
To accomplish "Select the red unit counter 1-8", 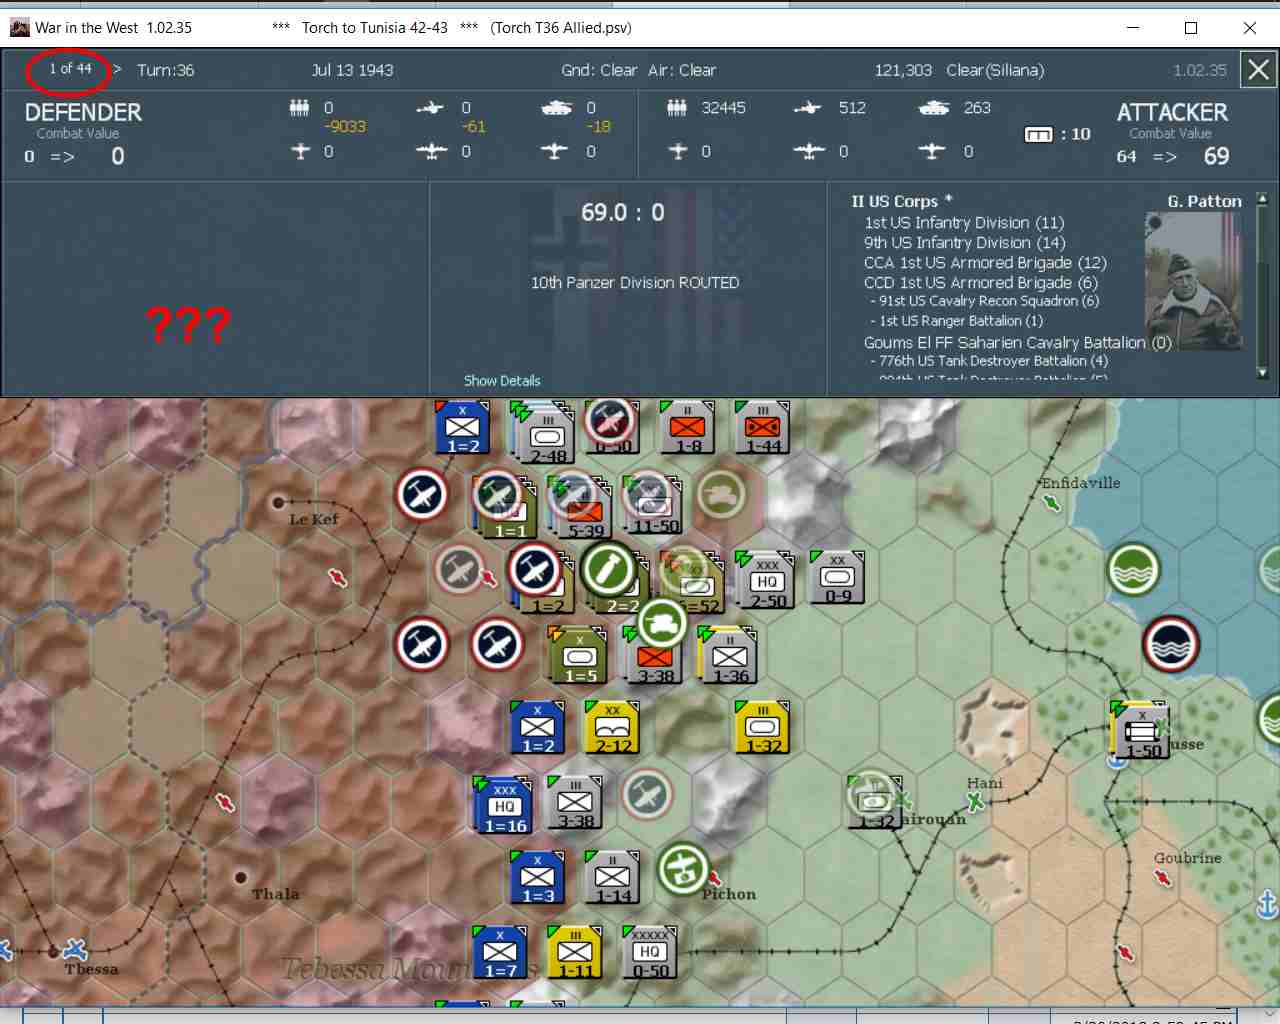I will pos(687,427).
